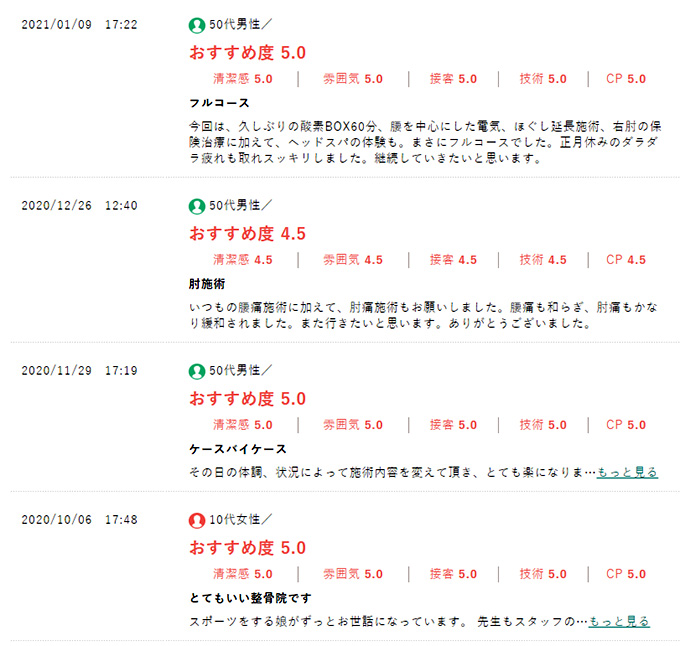Click the 肘施術 review title
Screen dimensions: 680x646
(207, 284)
